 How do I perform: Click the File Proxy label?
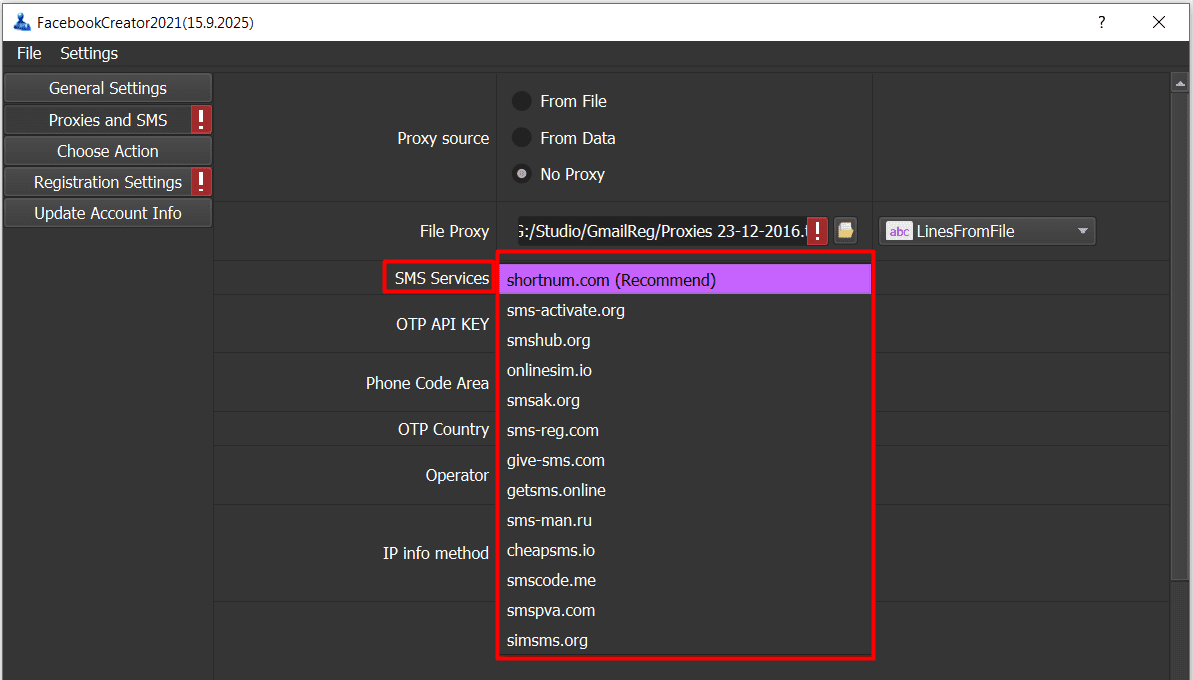454,231
